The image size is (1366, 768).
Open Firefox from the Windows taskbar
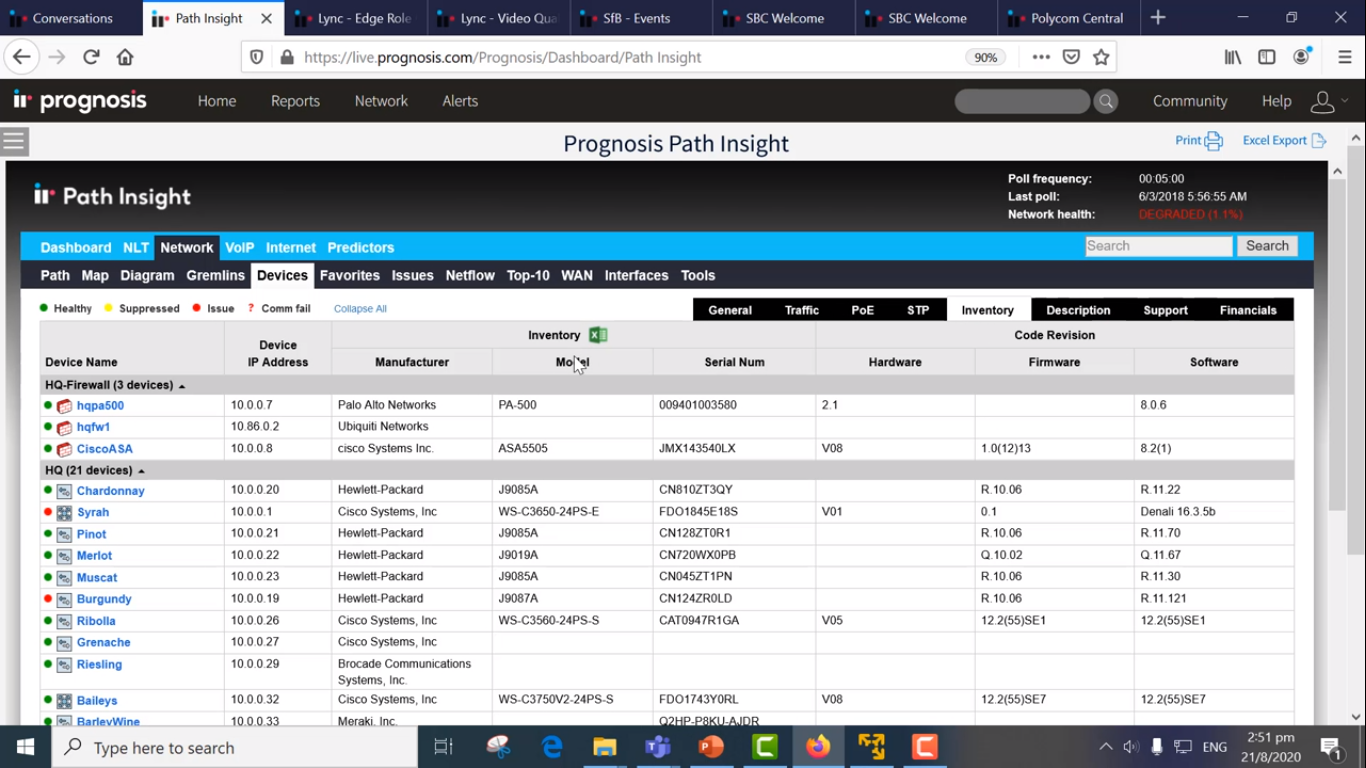click(x=818, y=747)
